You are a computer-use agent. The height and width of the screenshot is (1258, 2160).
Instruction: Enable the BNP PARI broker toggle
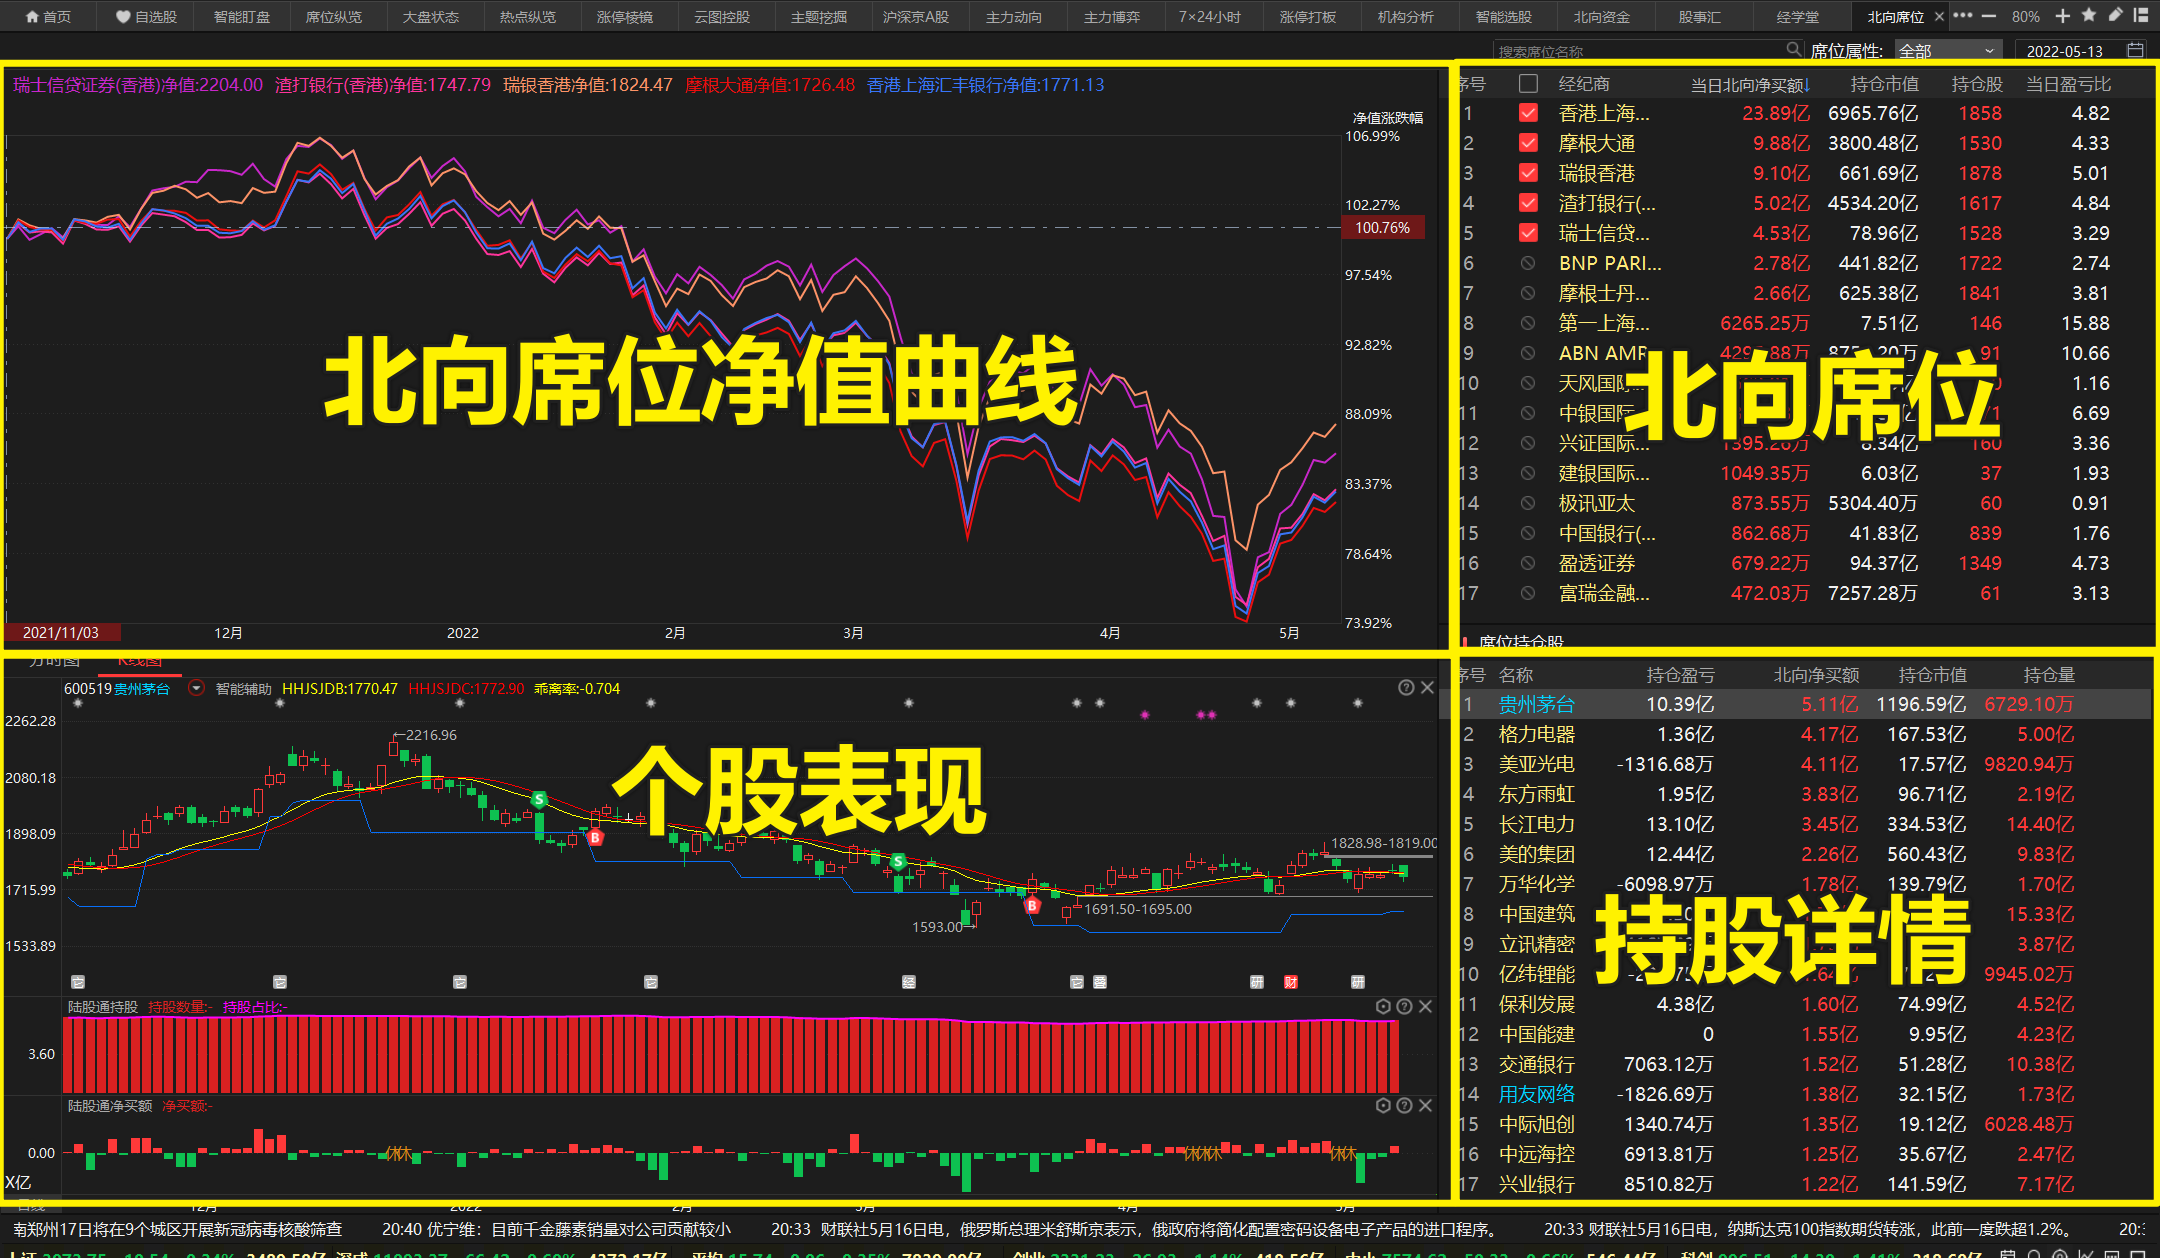click(1528, 263)
